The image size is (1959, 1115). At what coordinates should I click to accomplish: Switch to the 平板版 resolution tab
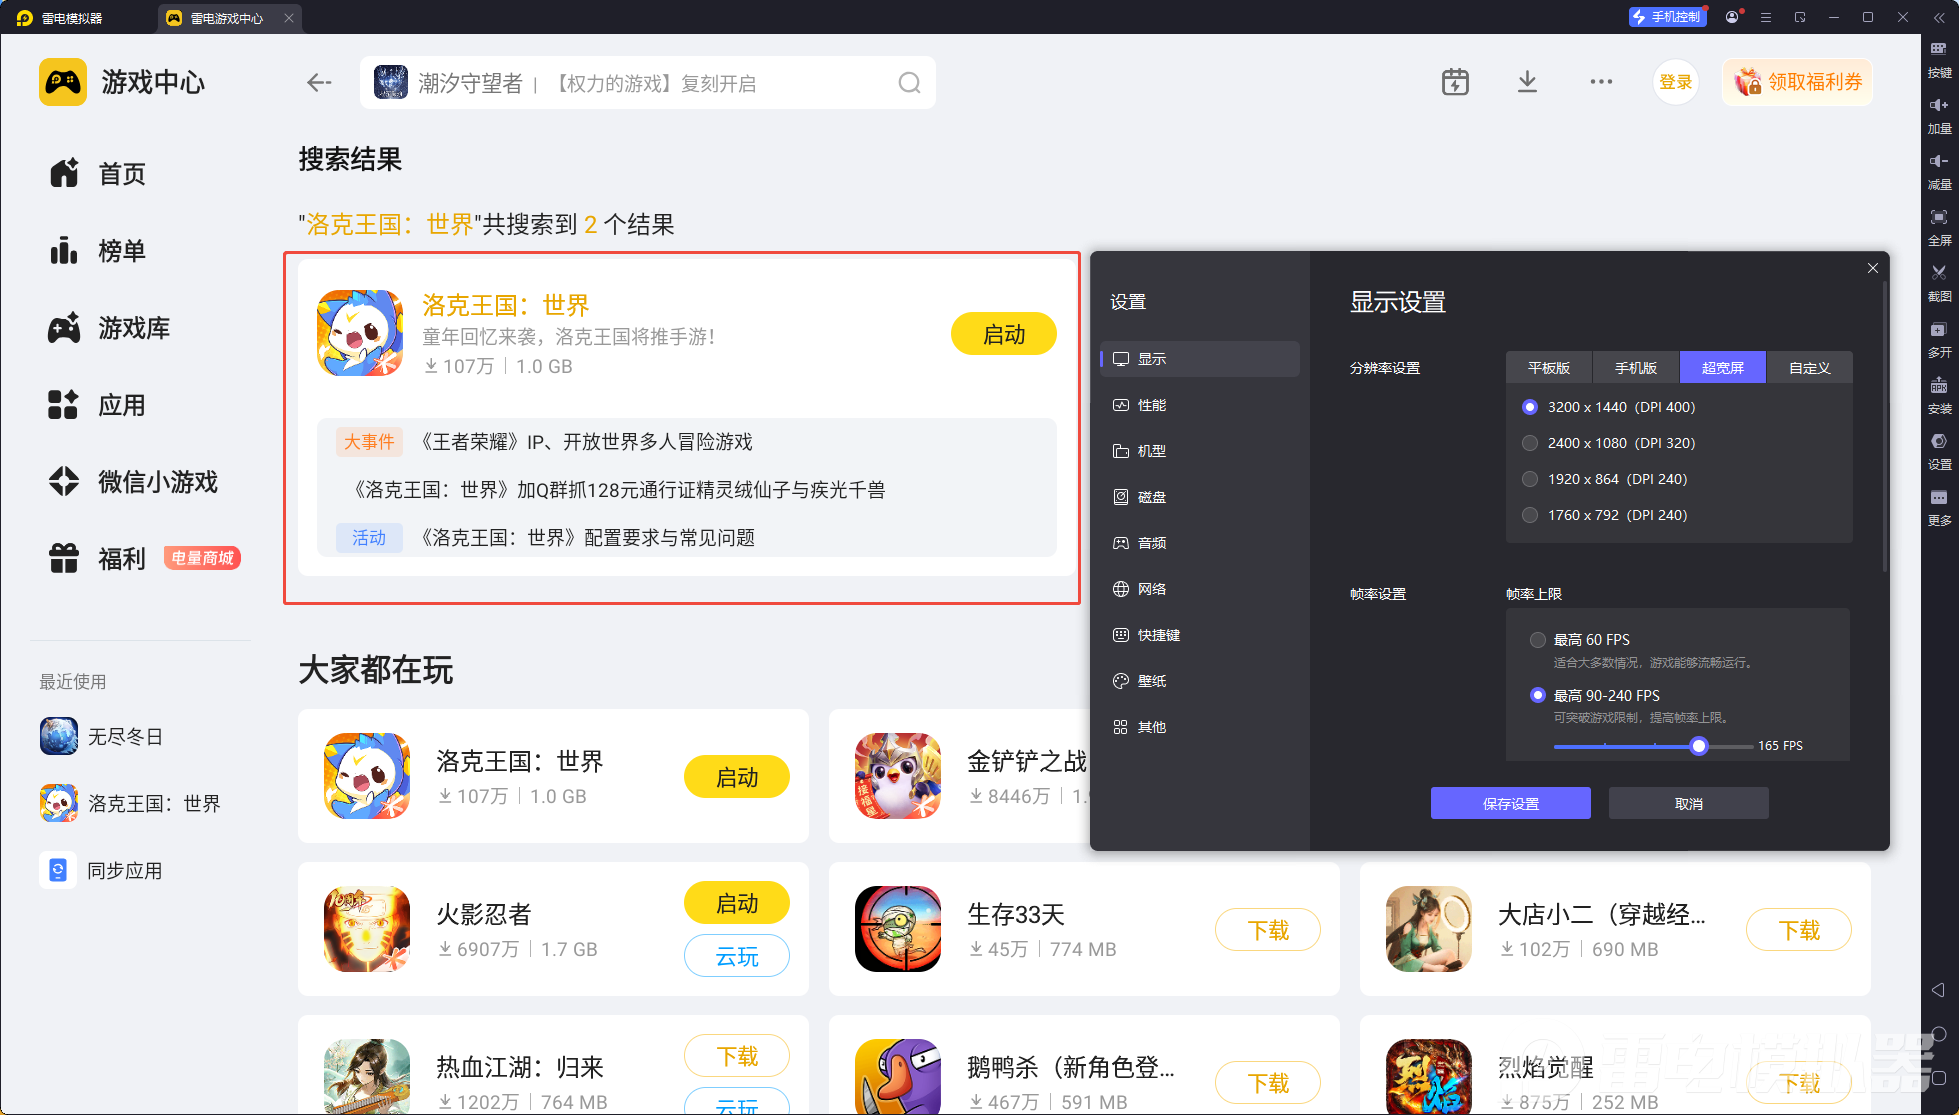[x=1548, y=368]
